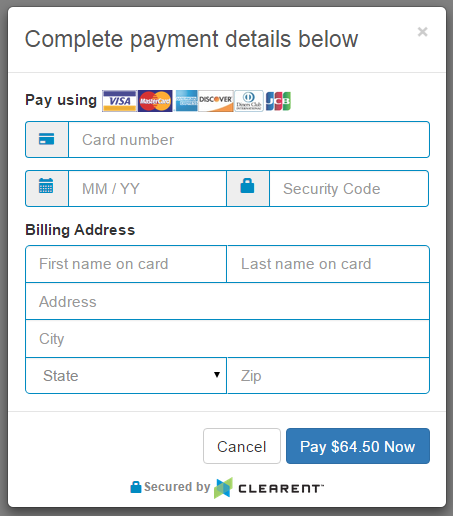Close the payment dialog with the X
Image resolution: width=453 pixels, height=516 pixels.
(423, 32)
